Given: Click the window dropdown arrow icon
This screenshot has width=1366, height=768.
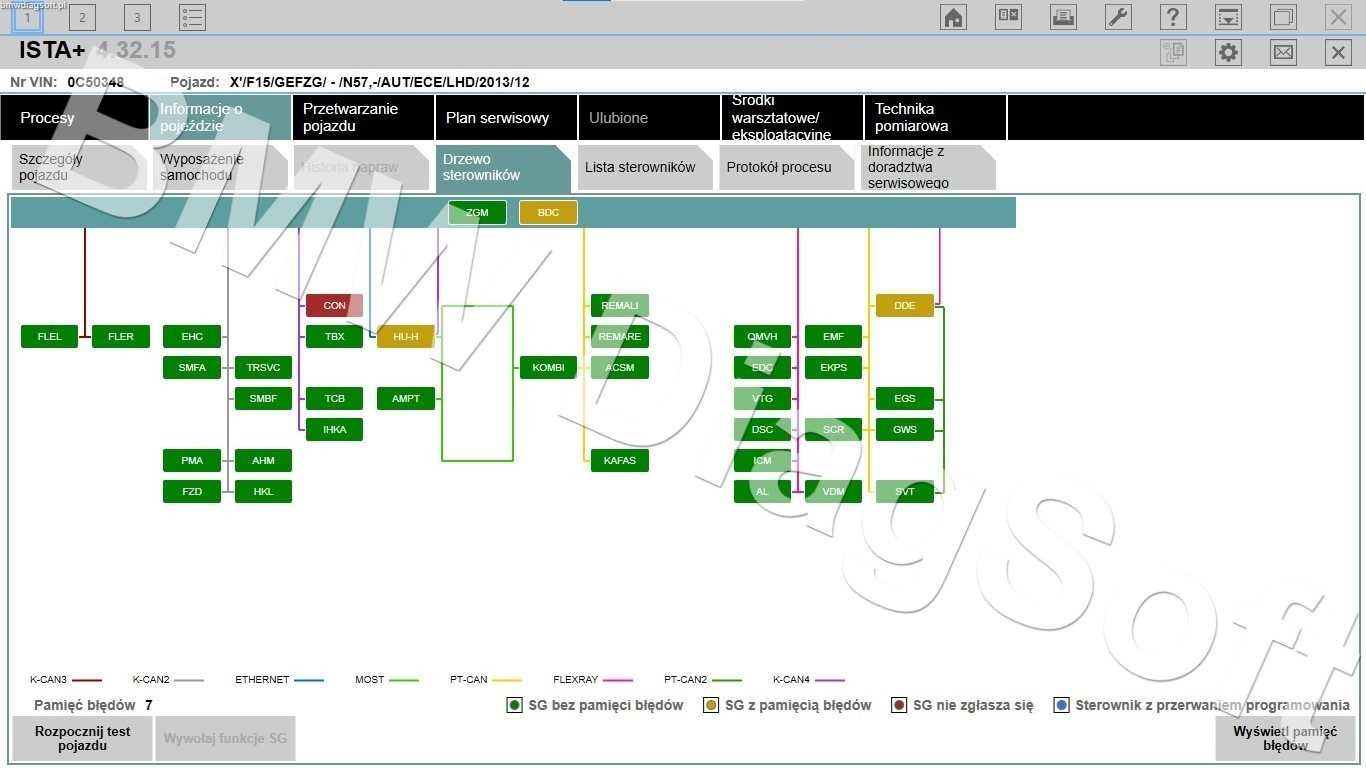Looking at the screenshot, I should point(1228,17).
